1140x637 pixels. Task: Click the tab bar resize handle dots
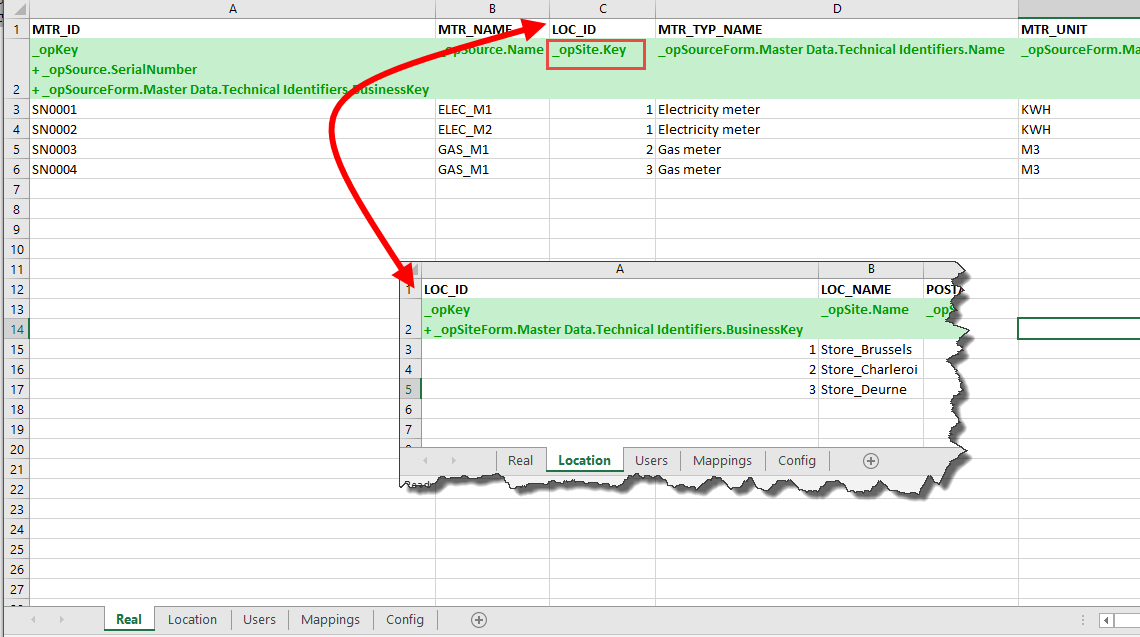pos(1083,620)
